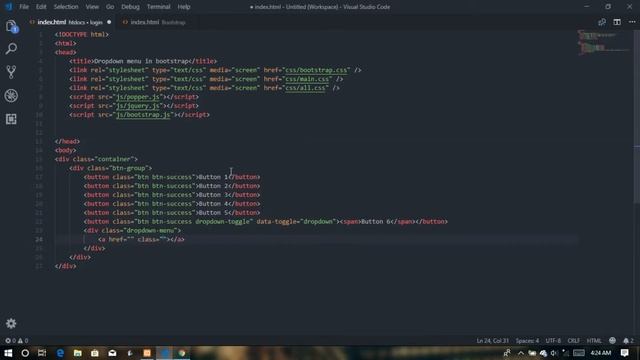Open the Windows Action Center
This screenshot has width=640, height=360.
click(x=624, y=353)
